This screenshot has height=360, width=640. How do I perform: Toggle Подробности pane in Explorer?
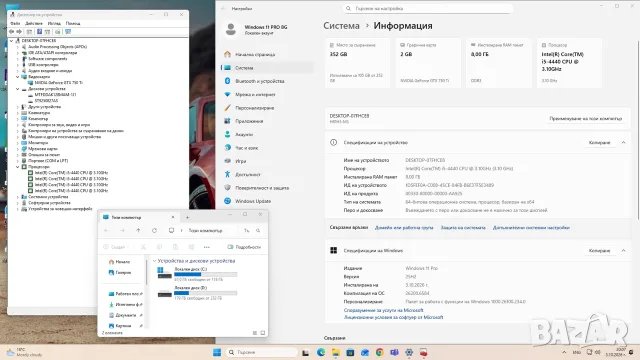coord(244,247)
